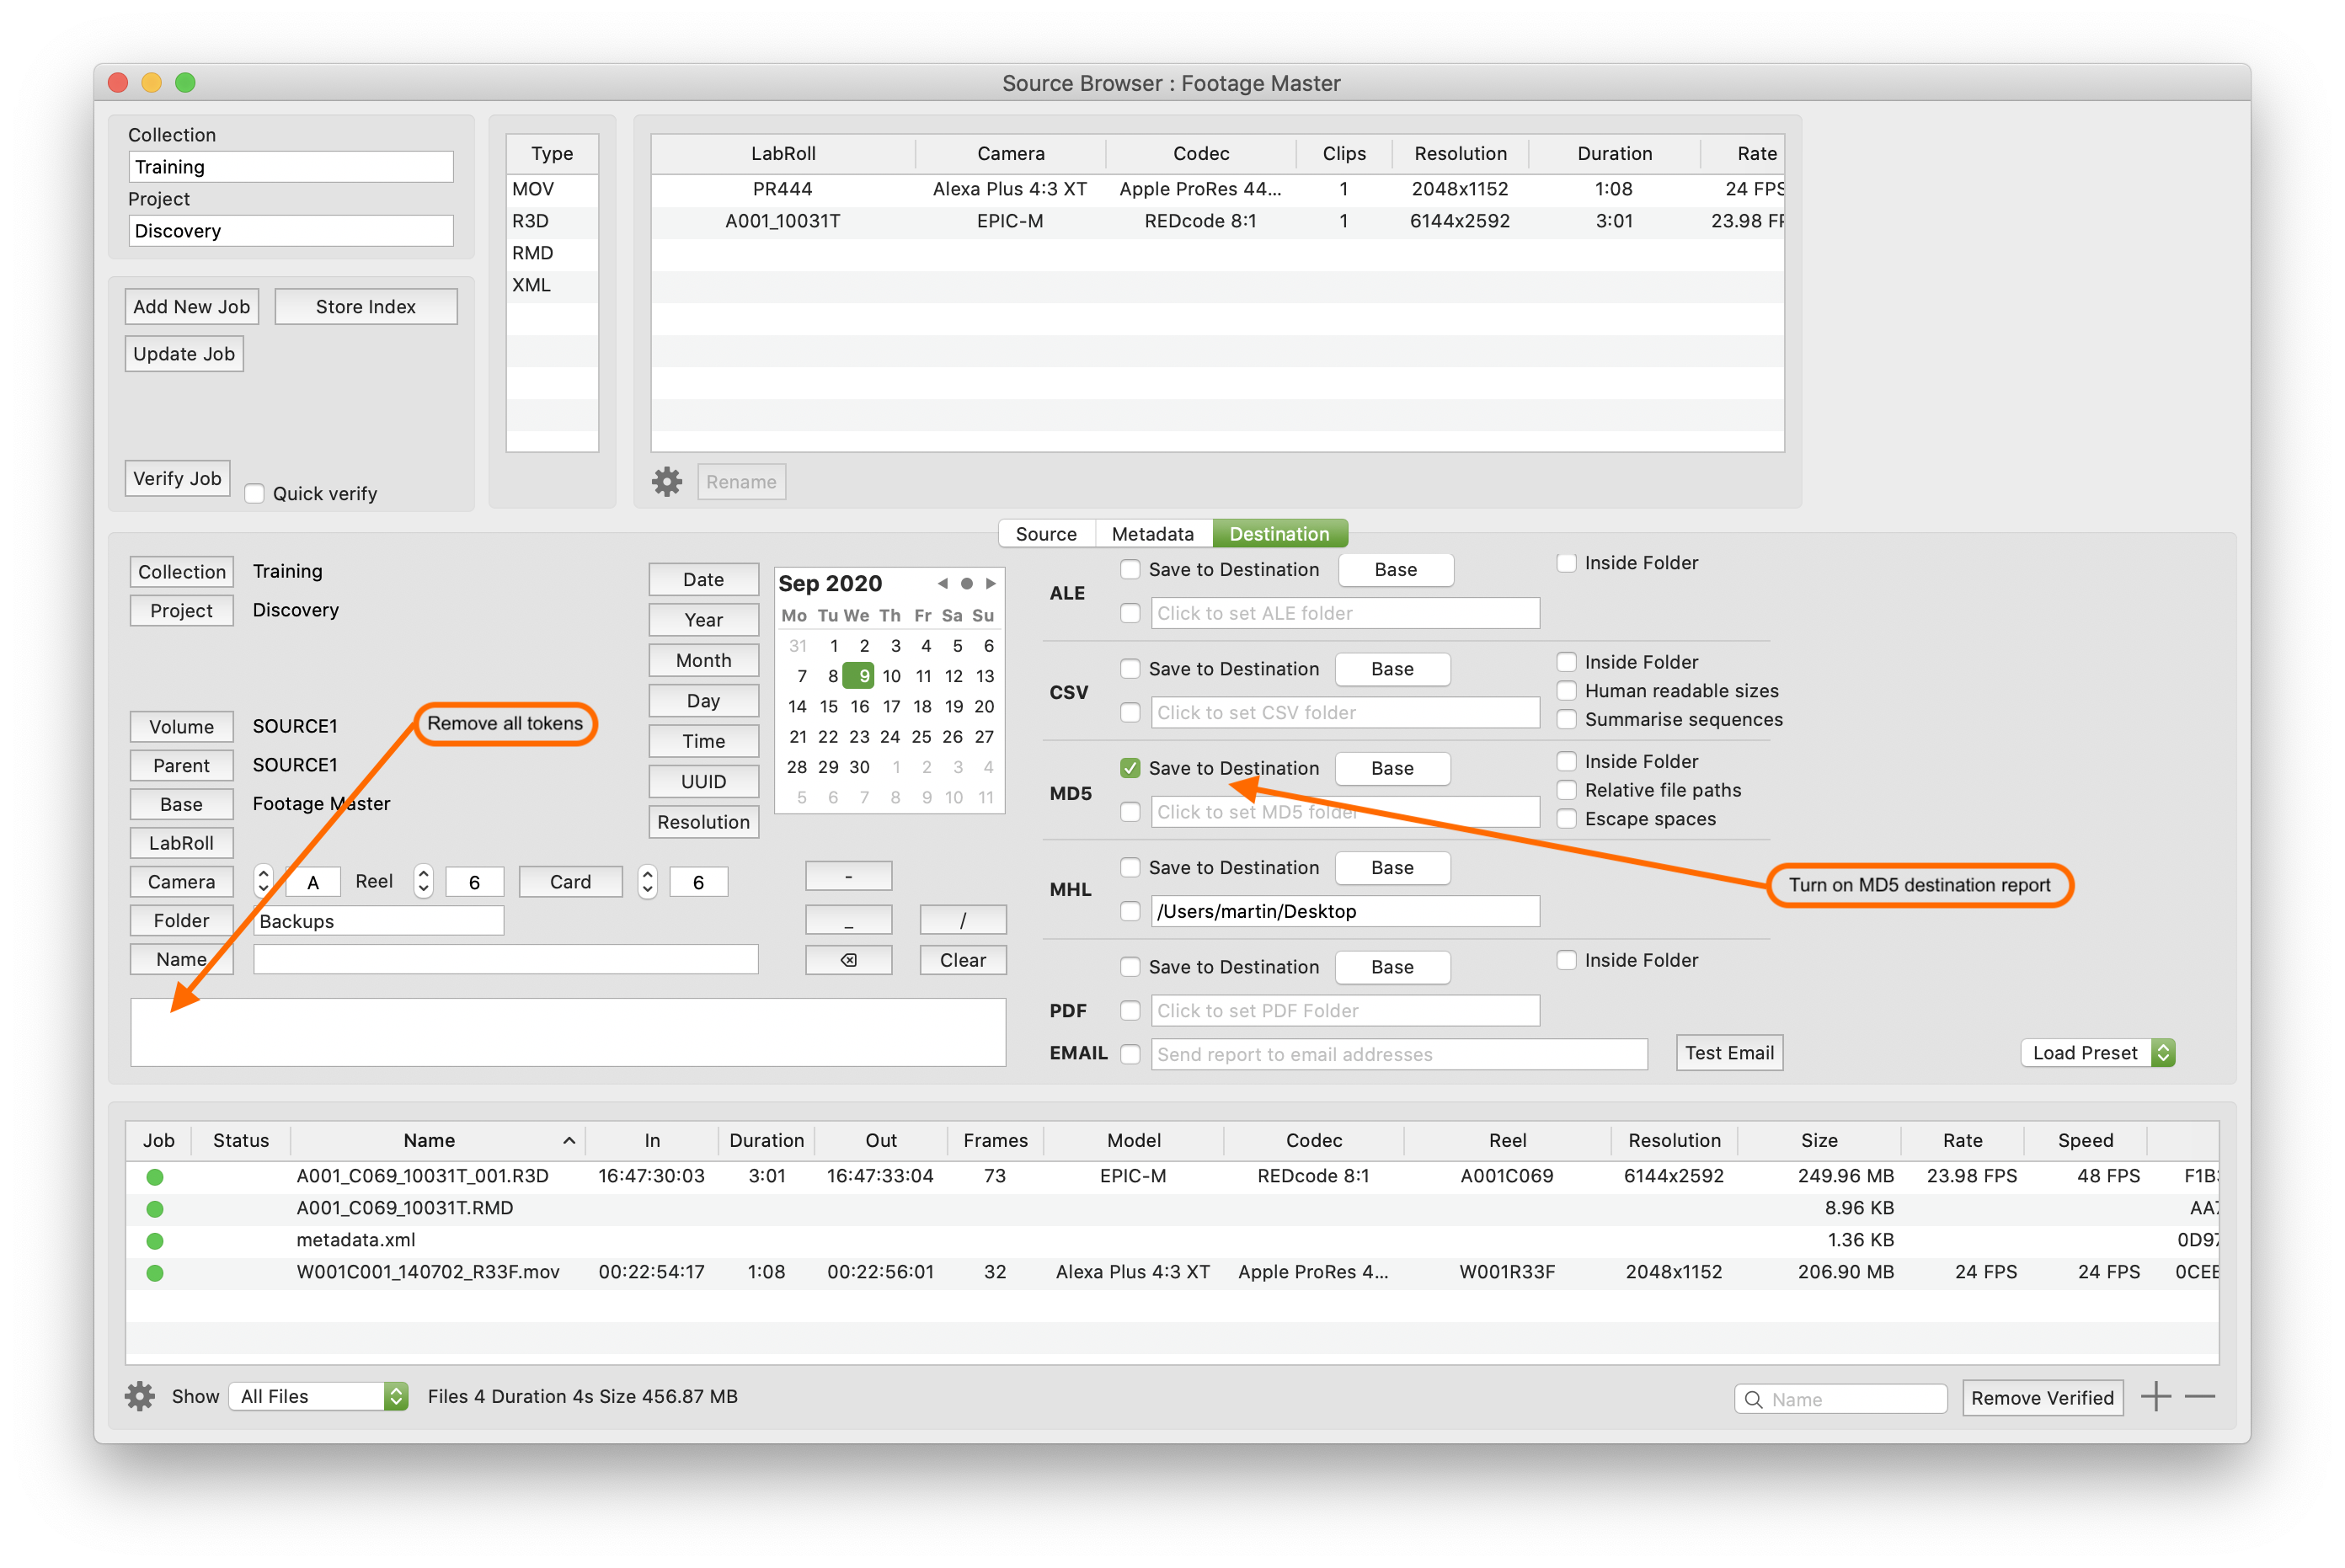
Task: Click the Clear tokens button
Action: point(962,960)
